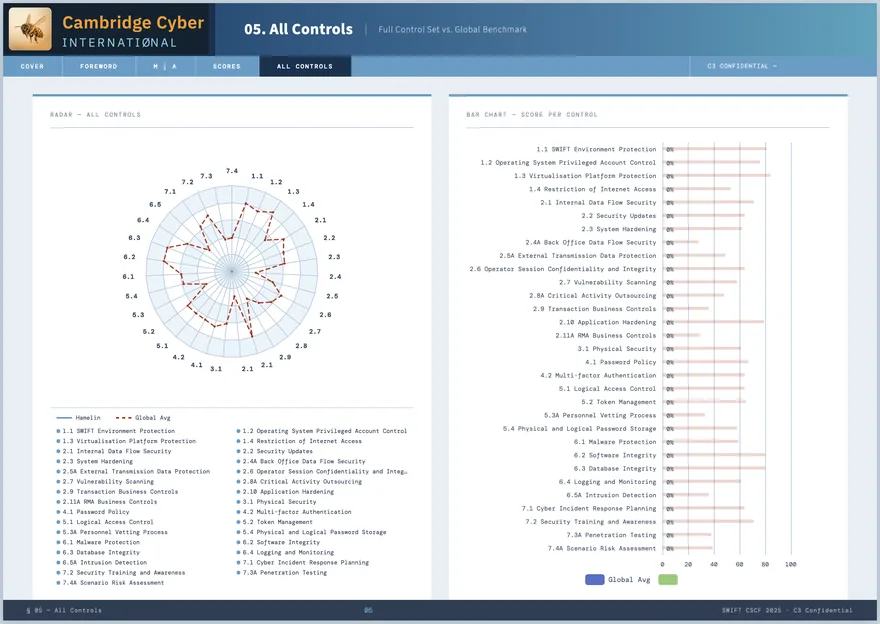Click the 2.10 Application Hardening bar
Viewport: 880px width, 624px height.
(x=713, y=322)
